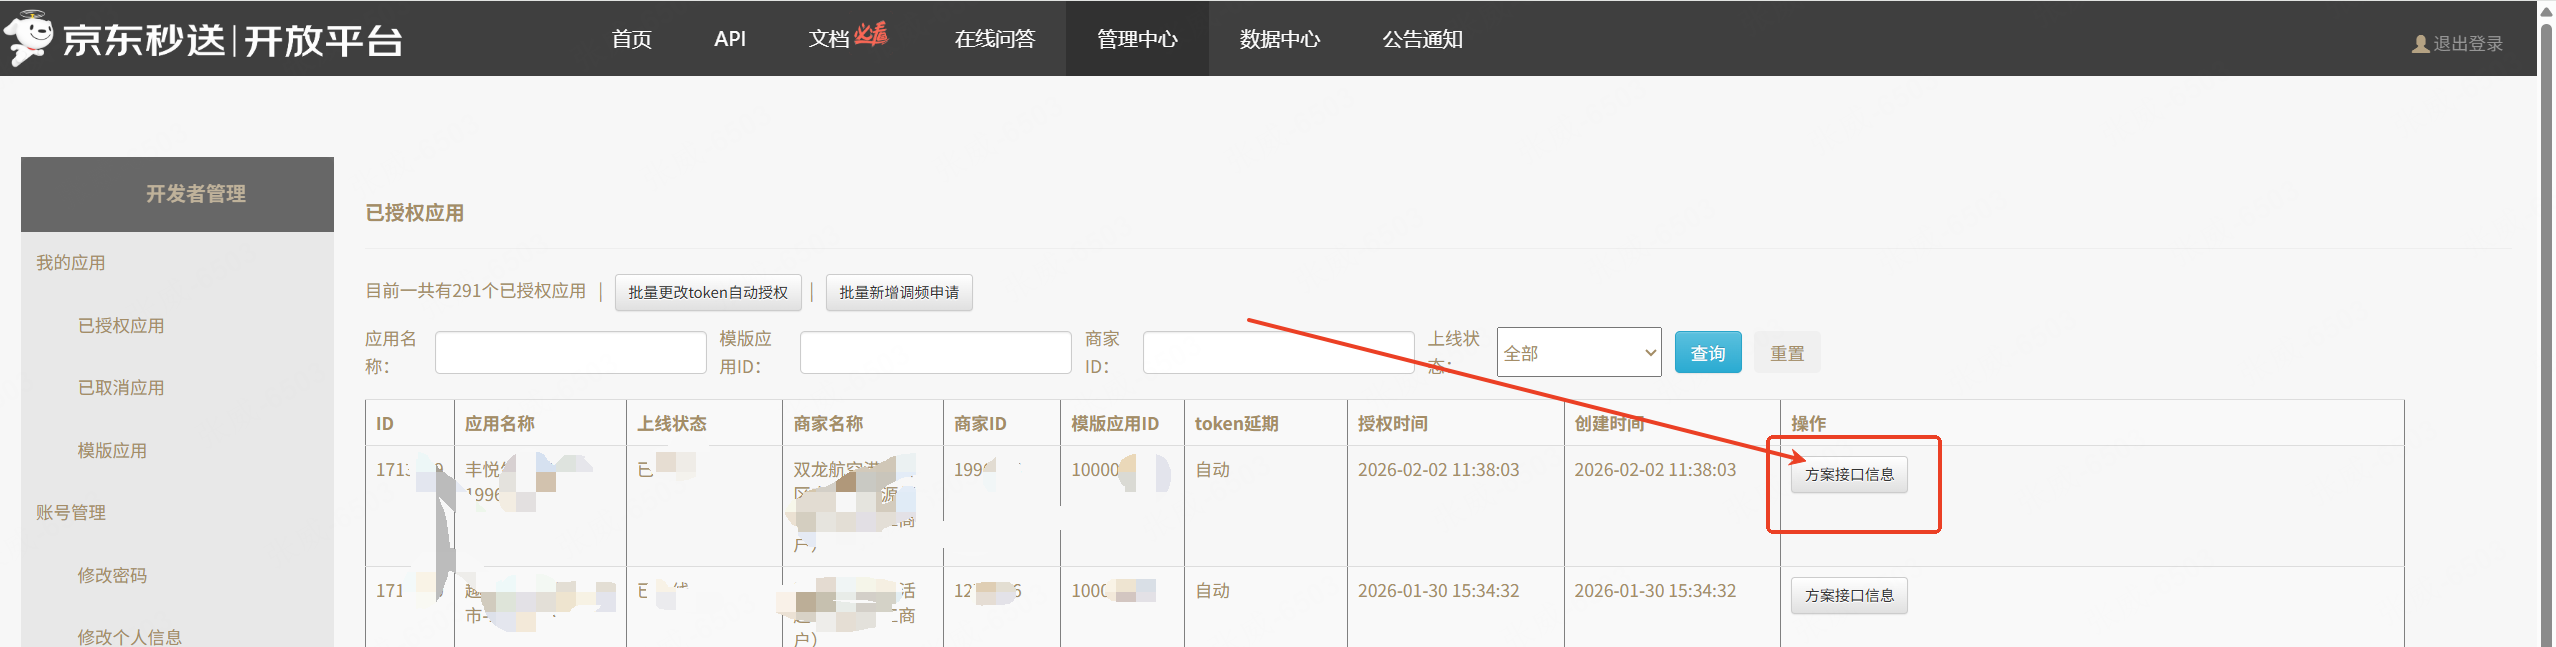Screen dimensions: 2556x647
Task: Click the JD mascot logo icon
Action: (28, 38)
